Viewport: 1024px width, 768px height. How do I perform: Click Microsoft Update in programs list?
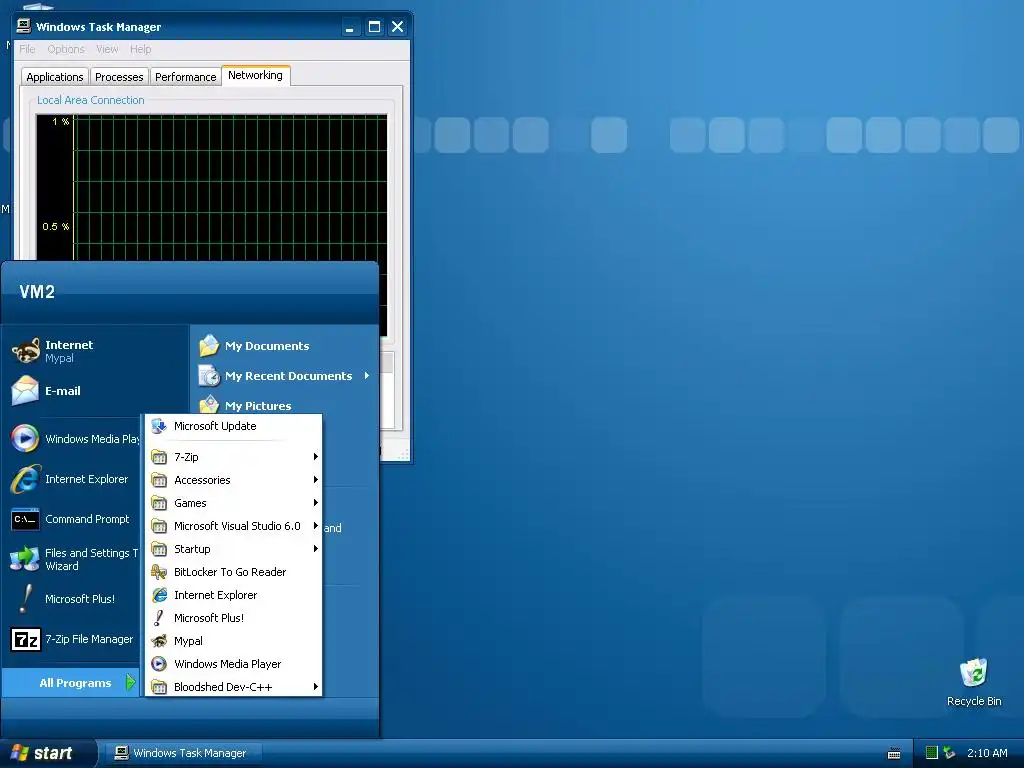click(x=234, y=426)
